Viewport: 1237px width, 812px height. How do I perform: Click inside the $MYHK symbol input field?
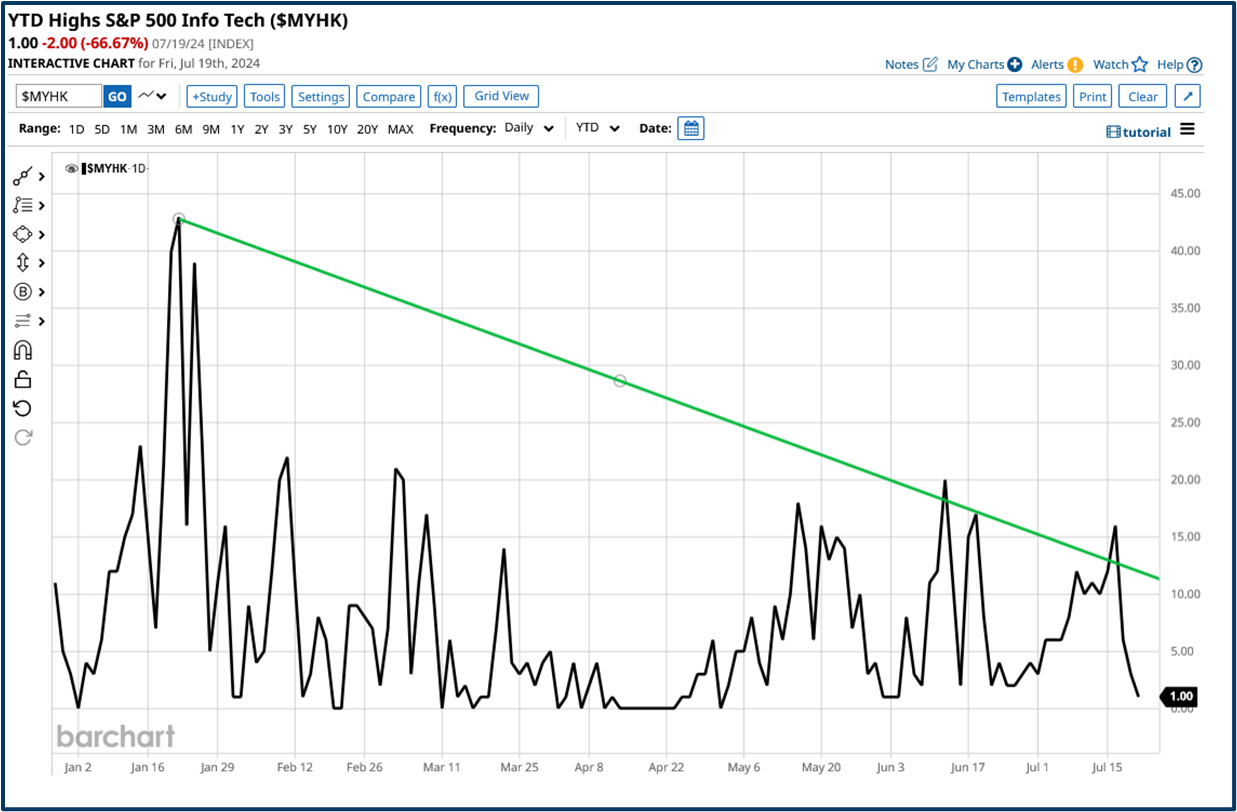pos(60,95)
